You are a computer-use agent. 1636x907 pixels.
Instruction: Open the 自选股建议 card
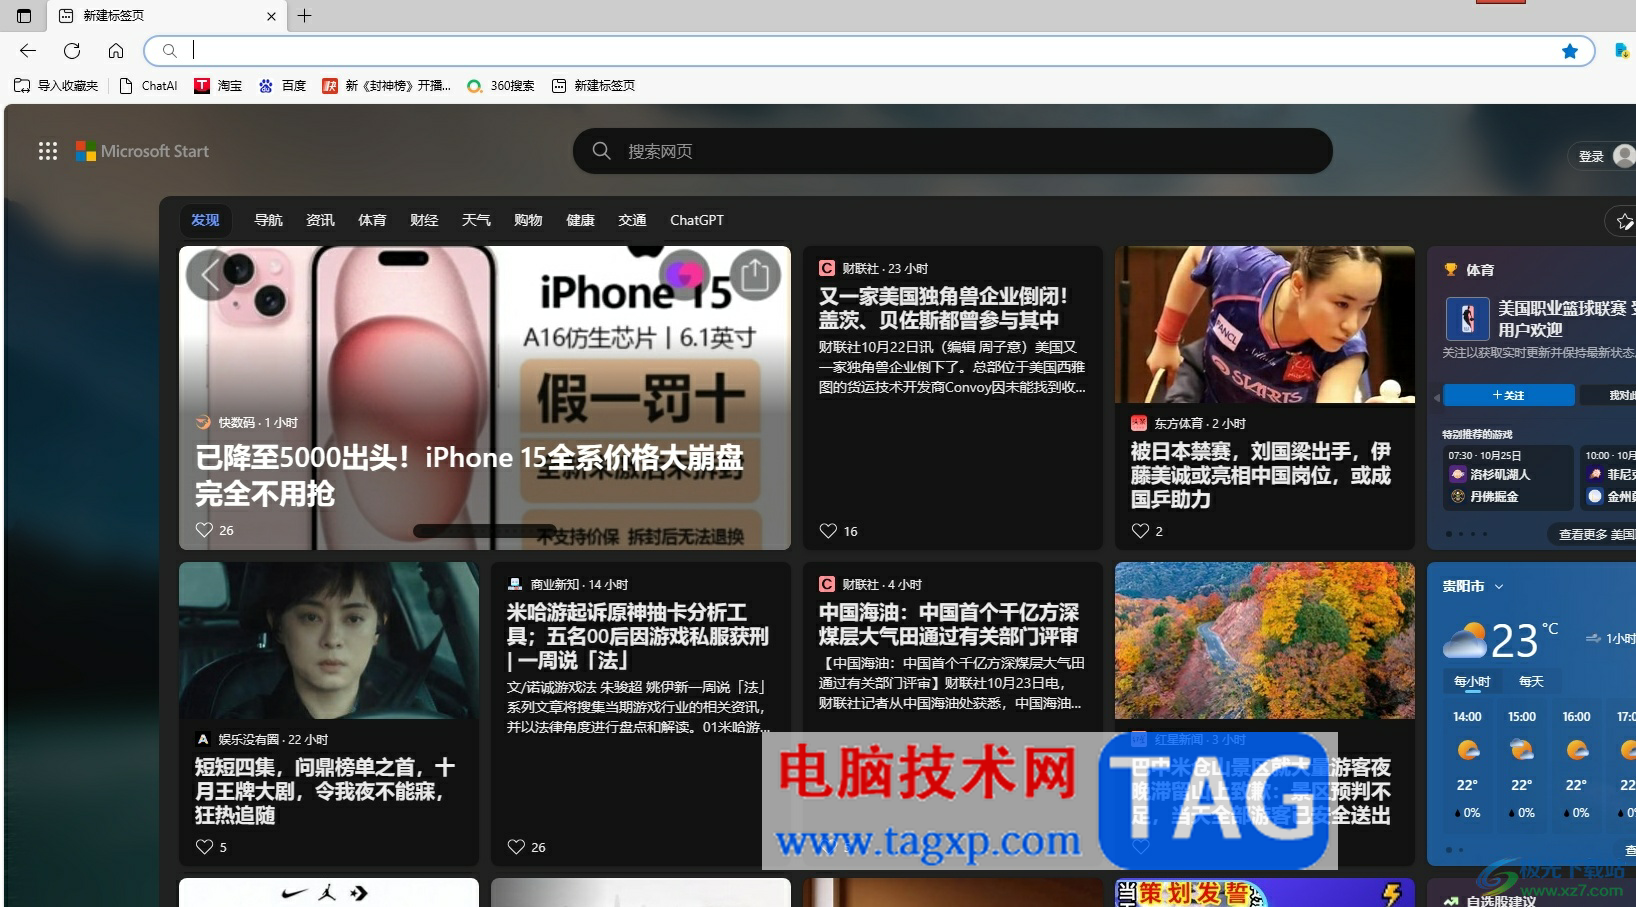[1500, 901]
